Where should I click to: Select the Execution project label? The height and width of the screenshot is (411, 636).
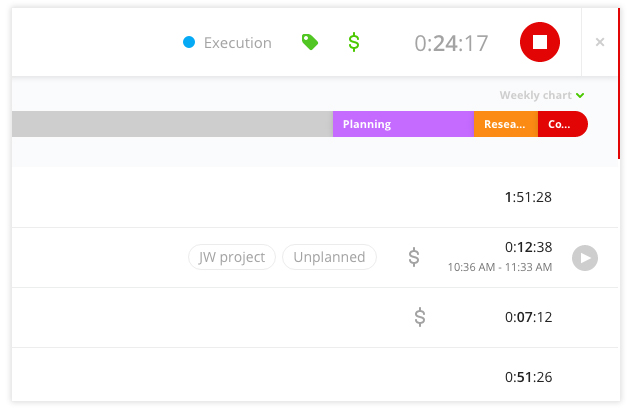tap(237, 43)
